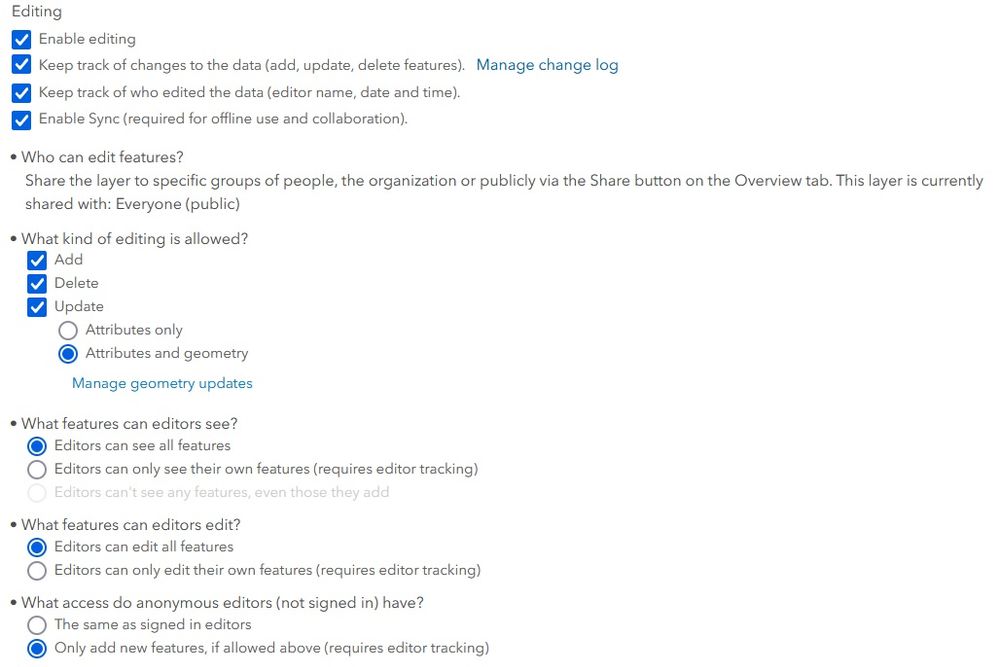Select the Attributes only radio button
The width and height of the screenshot is (999, 667).
[68, 330]
